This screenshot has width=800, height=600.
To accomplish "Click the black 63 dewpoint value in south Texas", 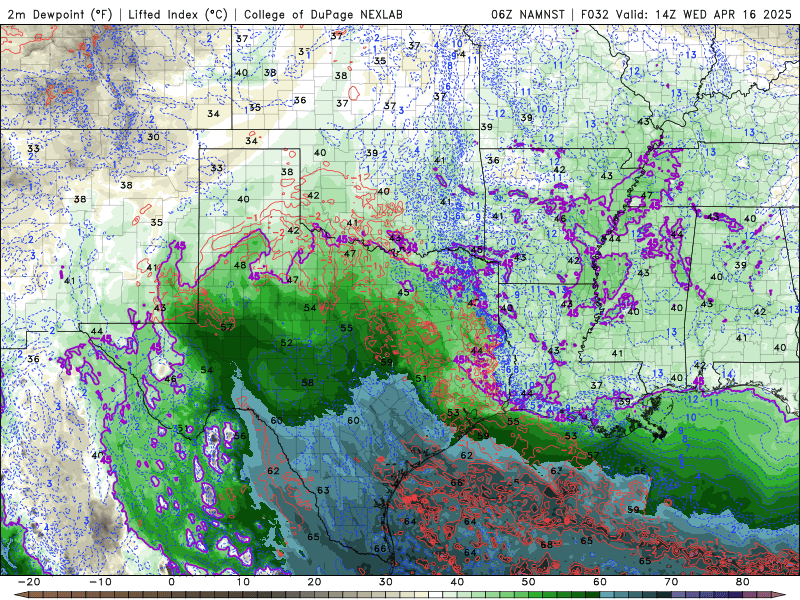I will tap(323, 491).
